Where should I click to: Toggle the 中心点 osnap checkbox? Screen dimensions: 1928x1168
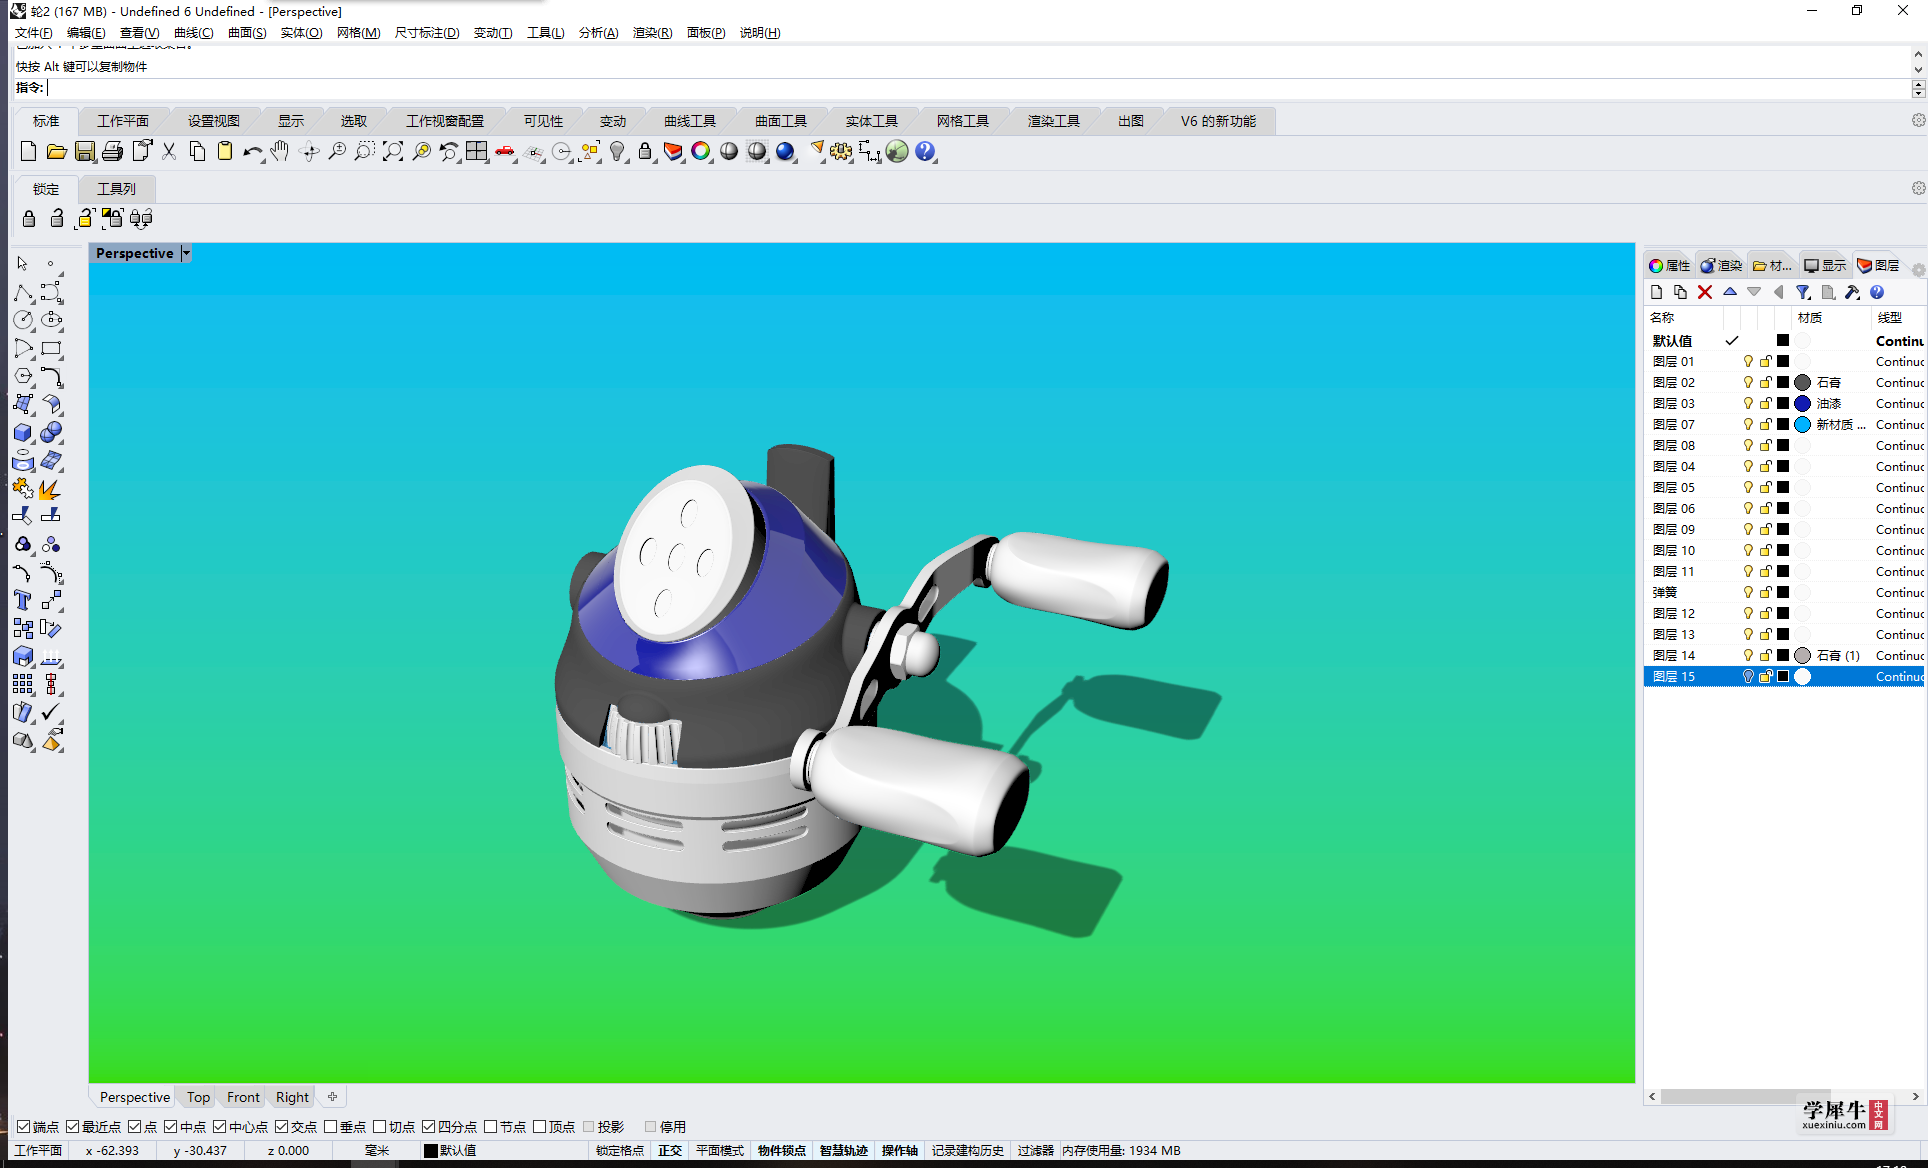[x=219, y=1127]
